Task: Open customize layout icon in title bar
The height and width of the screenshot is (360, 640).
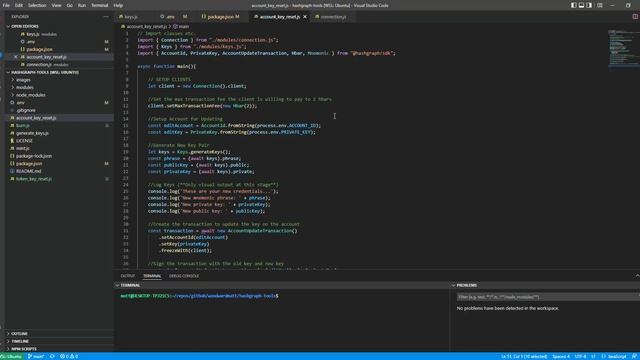Action: (x=600, y=5)
